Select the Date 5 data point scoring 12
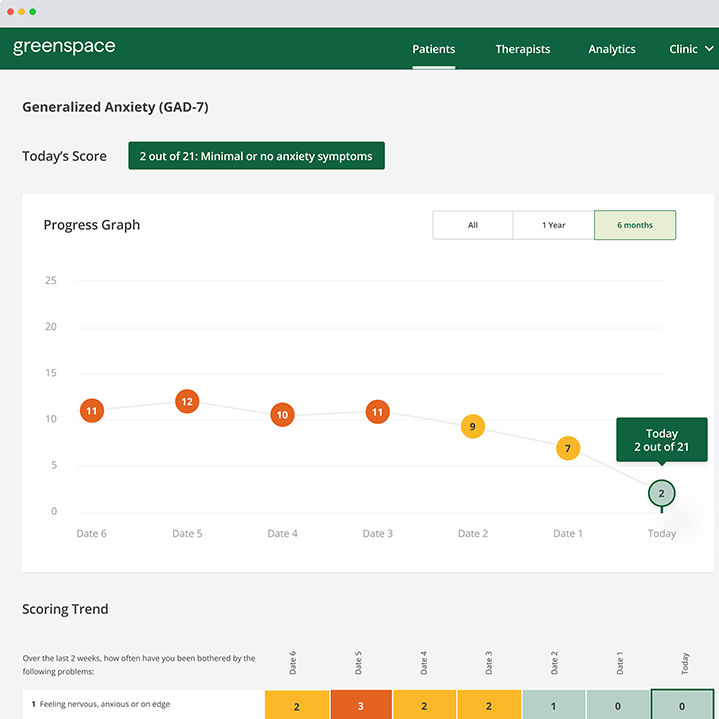 point(187,401)
